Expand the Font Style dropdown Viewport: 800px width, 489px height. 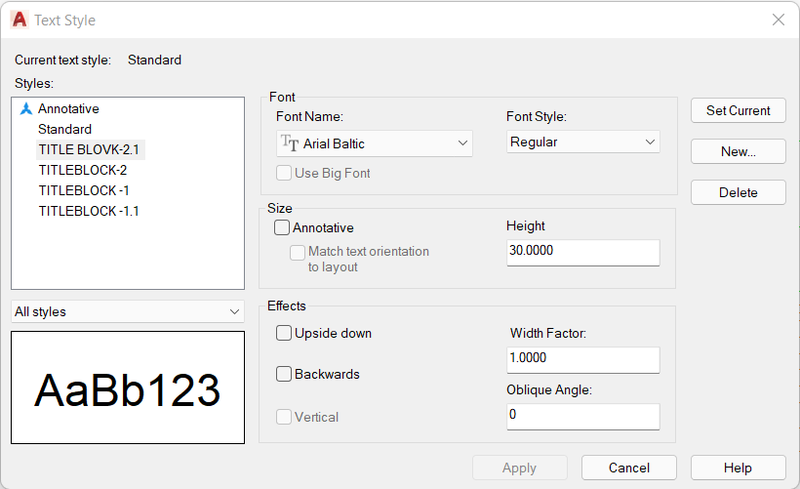[583, 142]
